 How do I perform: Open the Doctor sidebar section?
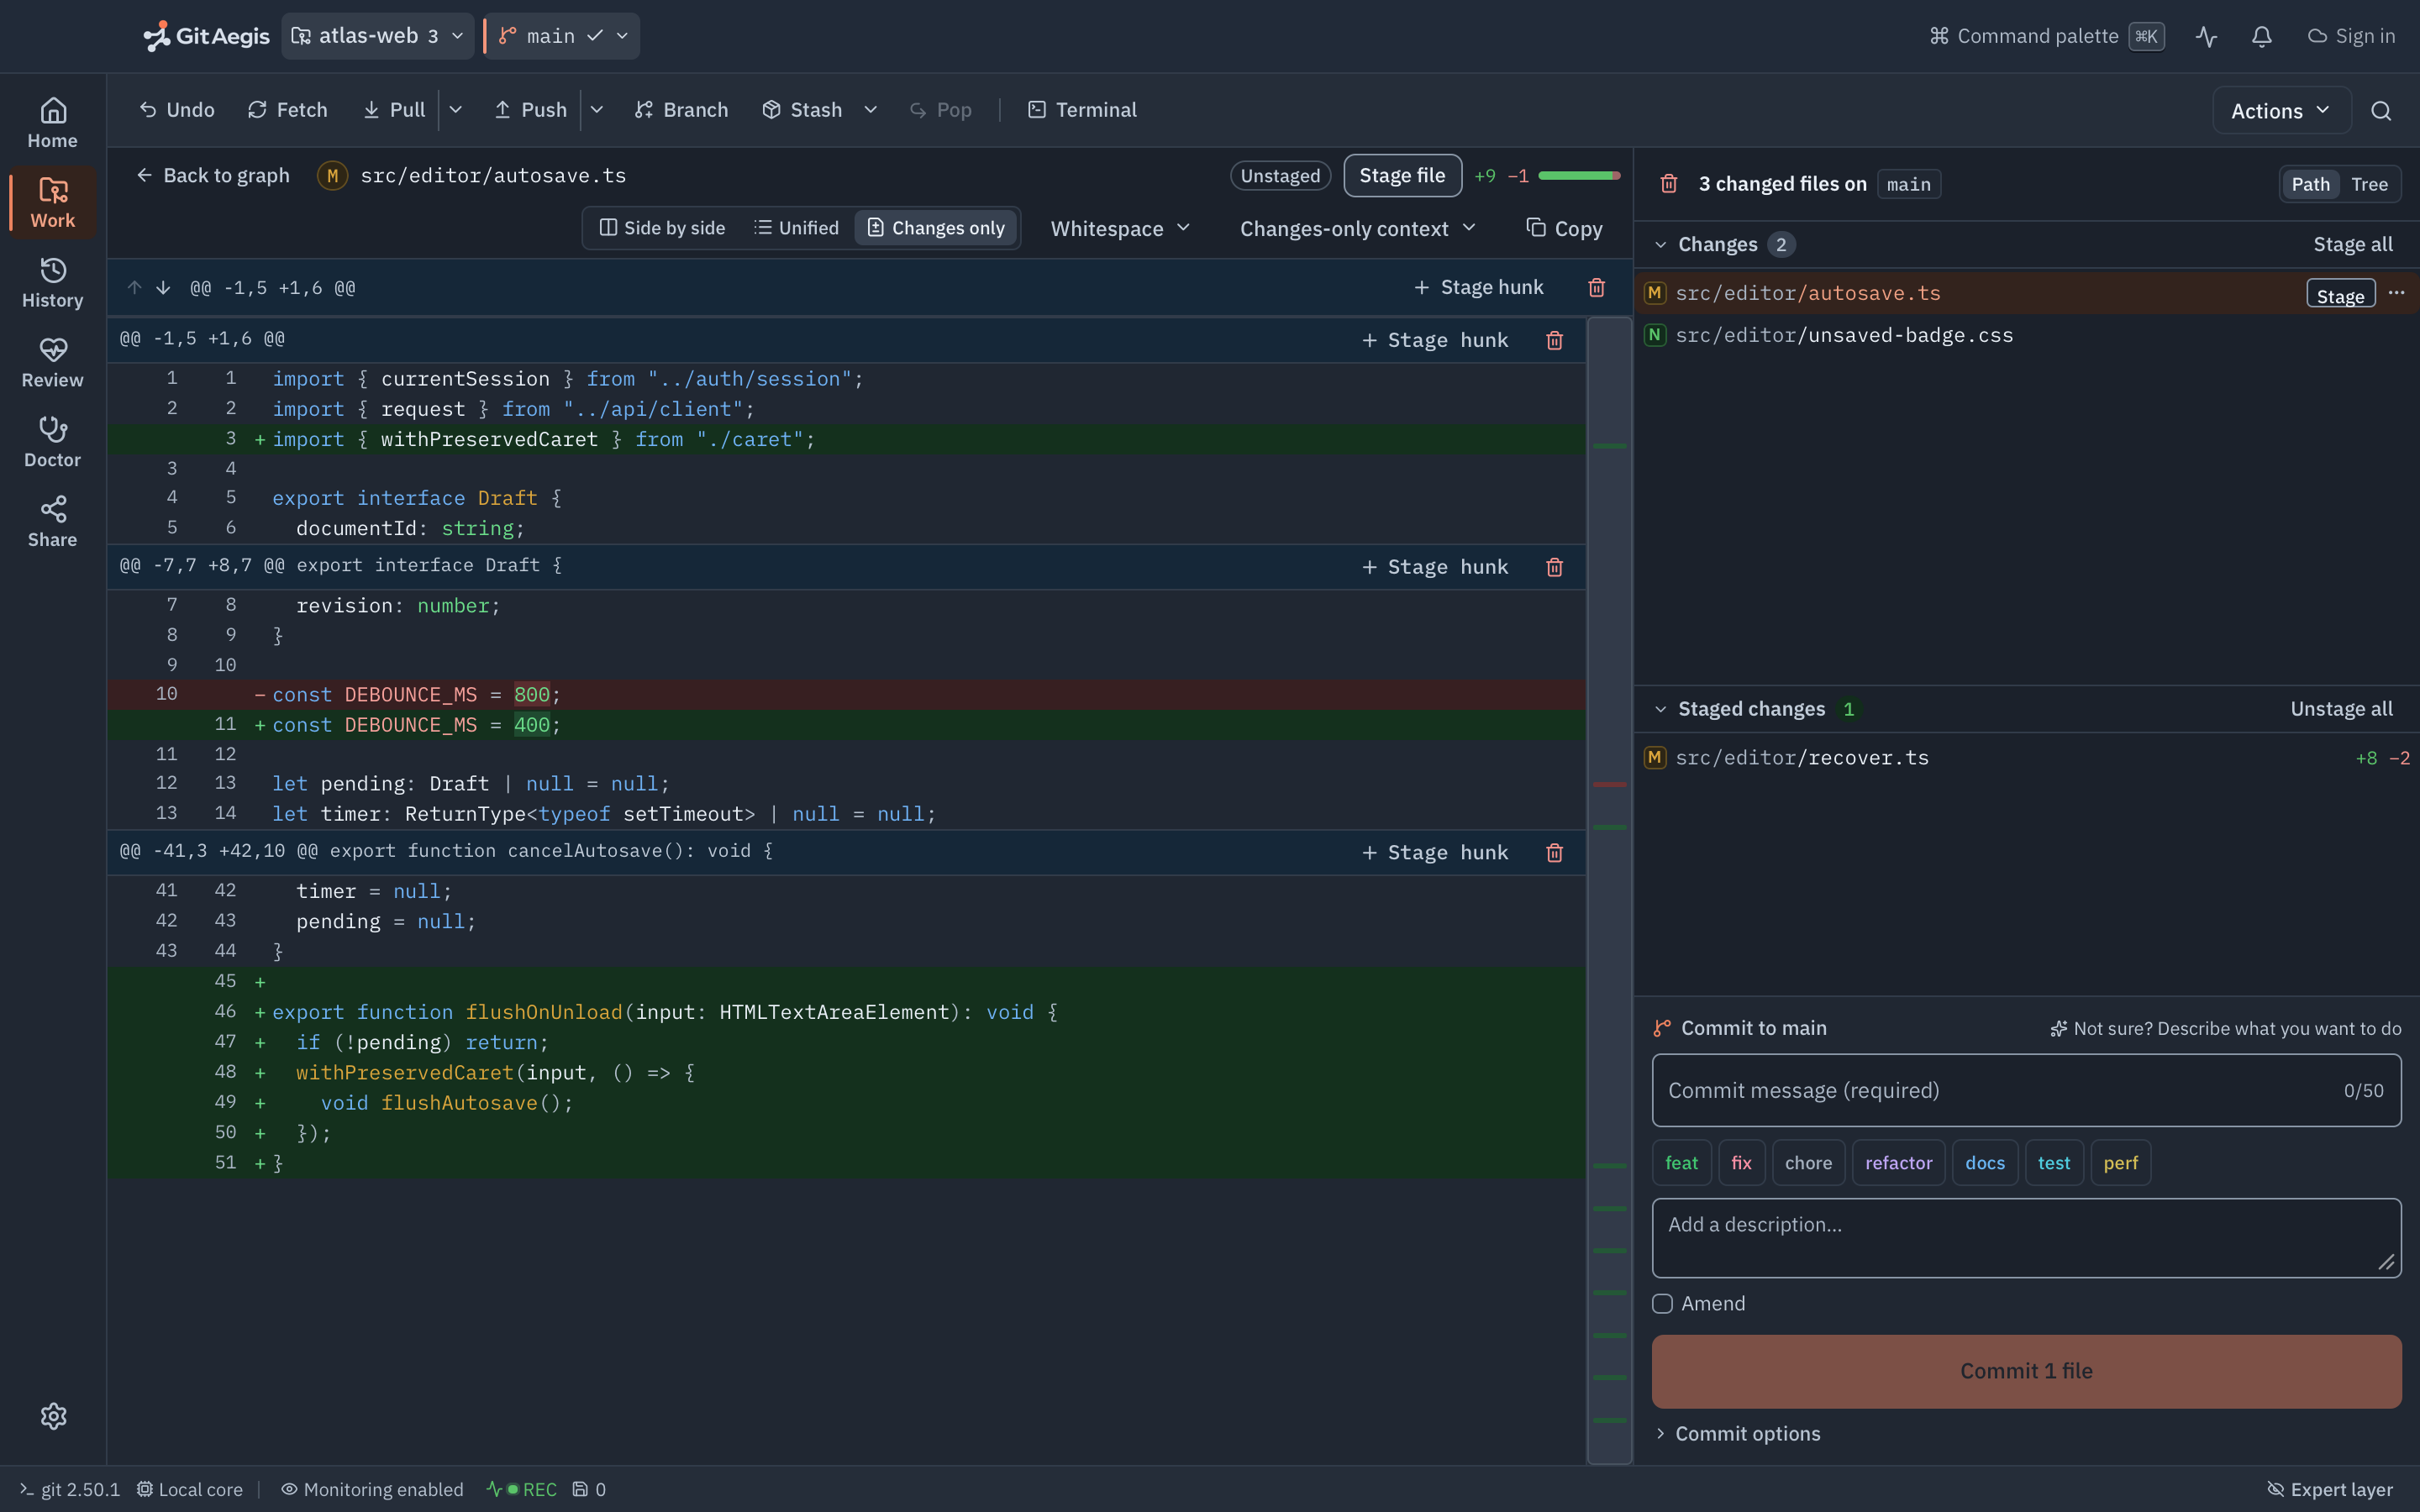53,443
